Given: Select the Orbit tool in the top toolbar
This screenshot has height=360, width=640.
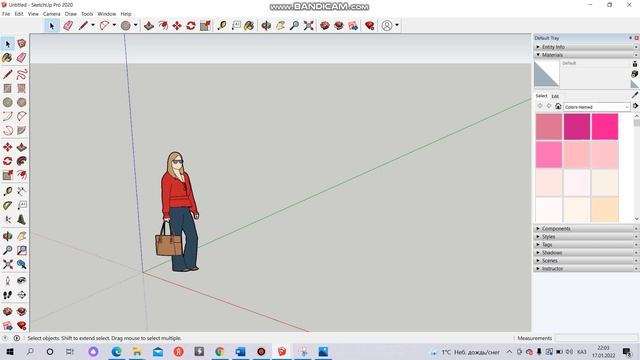Looking at the screenshot, I should [x=266, y=26].
